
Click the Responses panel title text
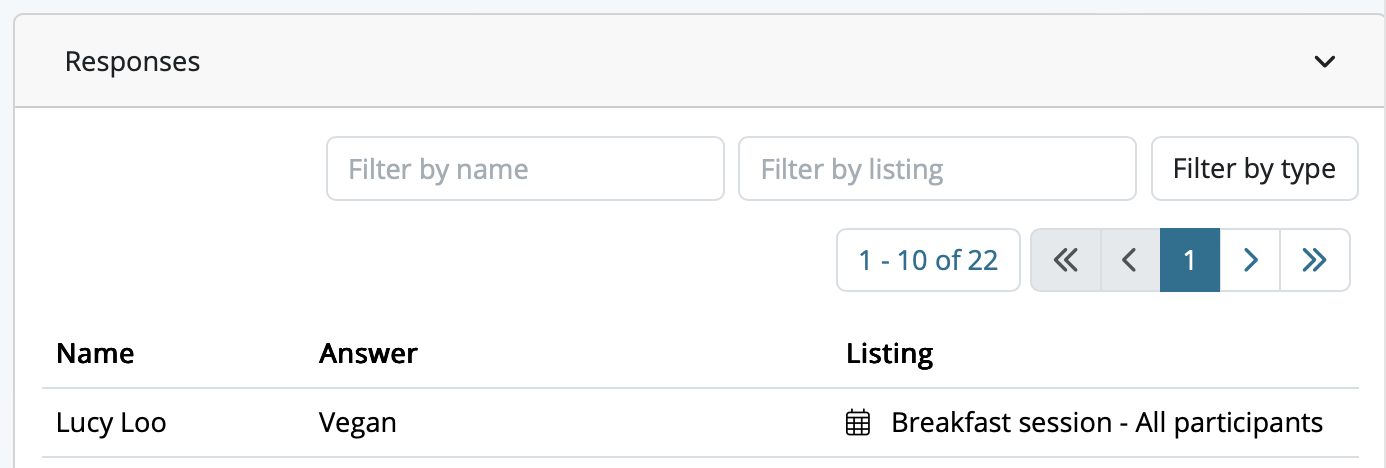point(132,62)
